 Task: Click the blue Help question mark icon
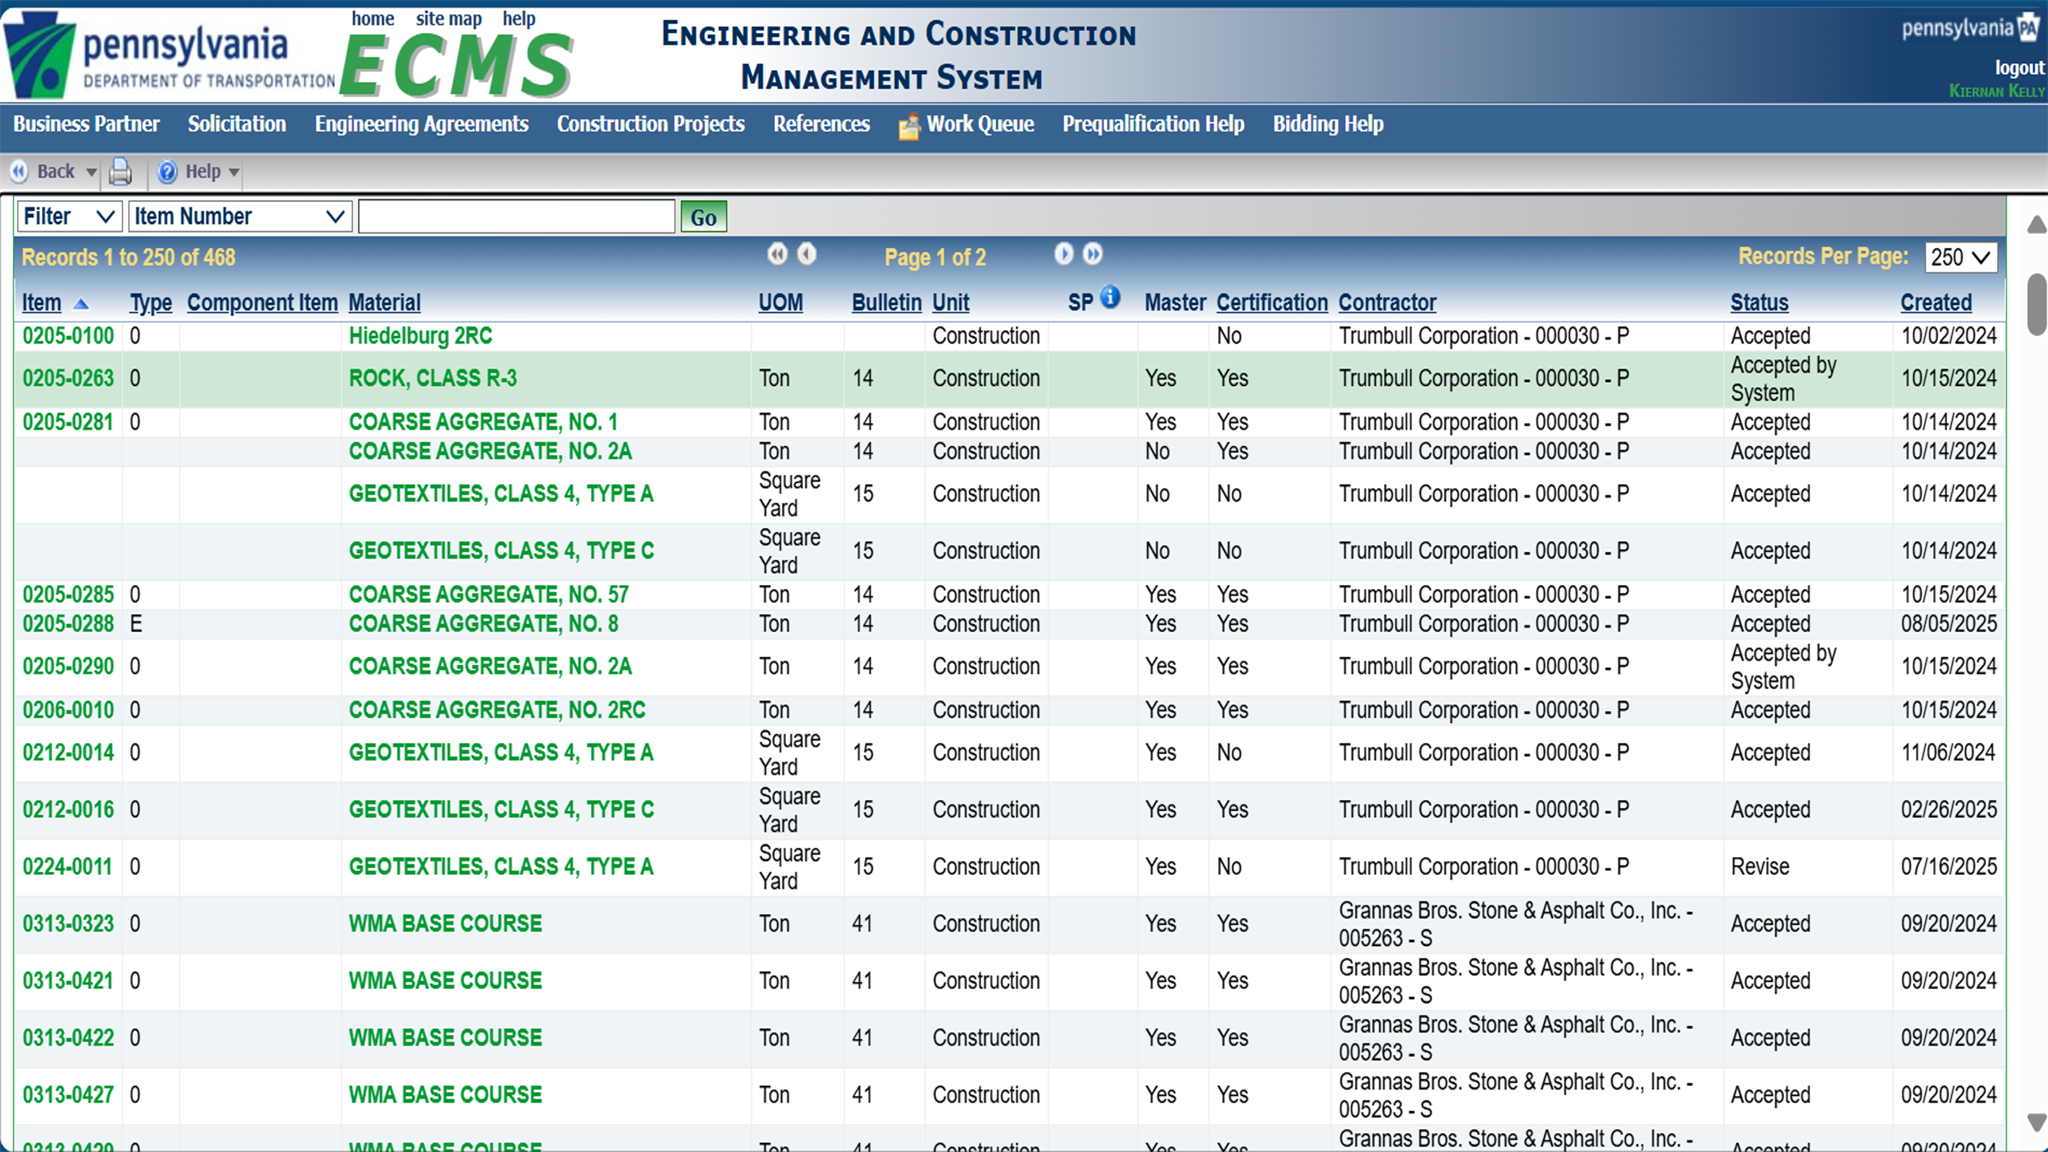pyautogui.click(x=167, y=172)
